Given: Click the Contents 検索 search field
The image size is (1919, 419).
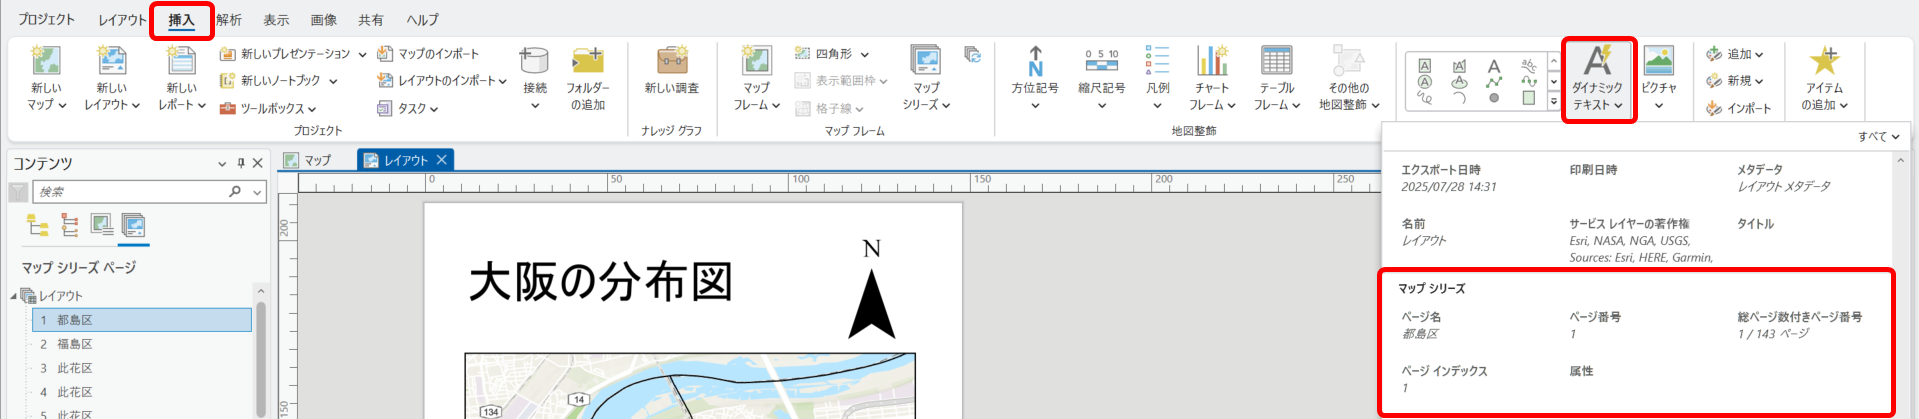Looking at the screenshot, I should pyautogui.click(x=130, y=192).
